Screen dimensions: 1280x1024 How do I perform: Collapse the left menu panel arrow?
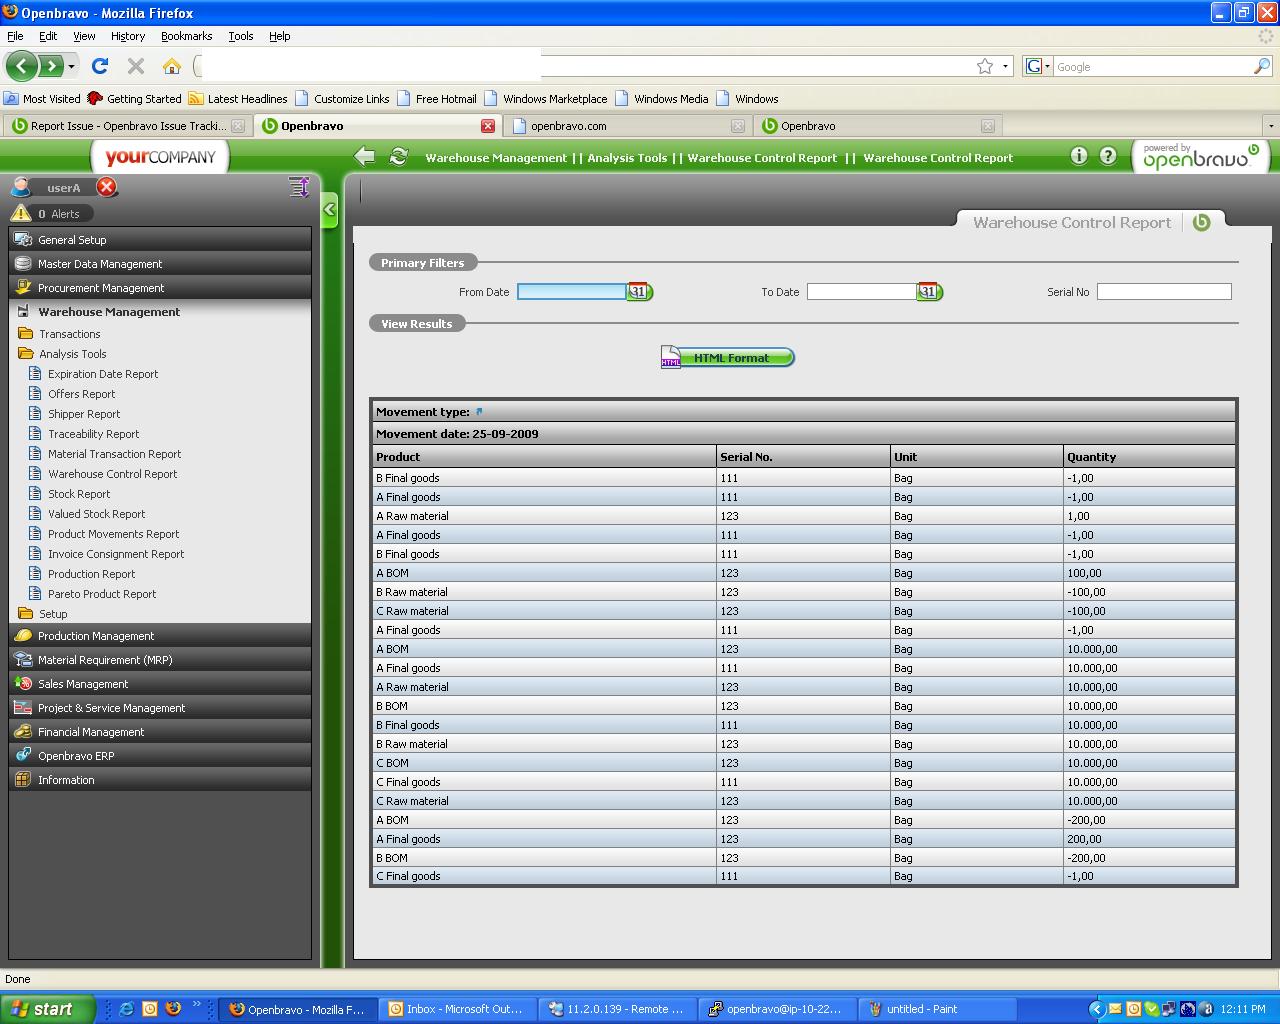click(x=329, y=211)
